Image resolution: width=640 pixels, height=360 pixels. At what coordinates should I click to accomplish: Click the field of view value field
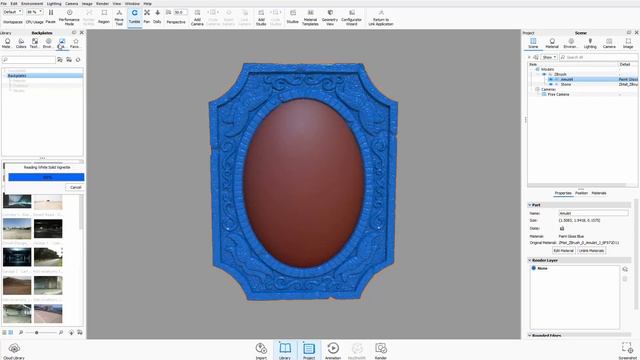coord(180,12)
